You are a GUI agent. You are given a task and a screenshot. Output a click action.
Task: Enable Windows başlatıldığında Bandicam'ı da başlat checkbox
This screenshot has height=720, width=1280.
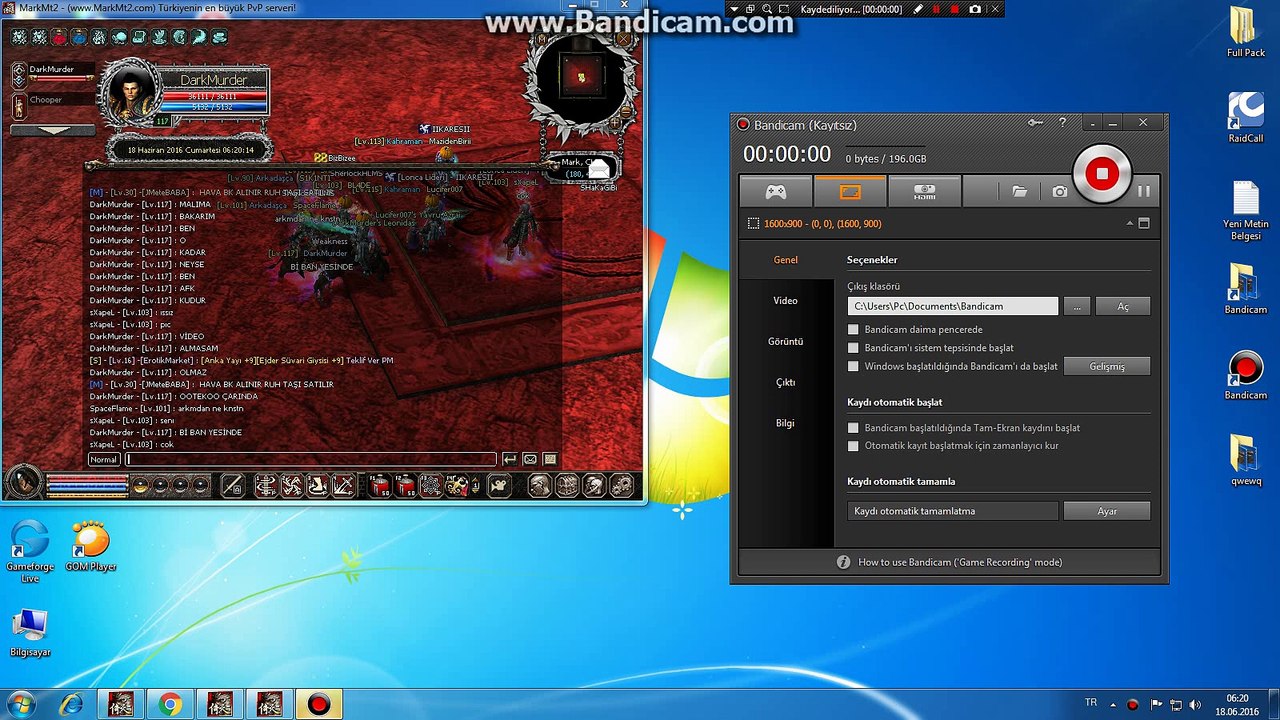853,366
